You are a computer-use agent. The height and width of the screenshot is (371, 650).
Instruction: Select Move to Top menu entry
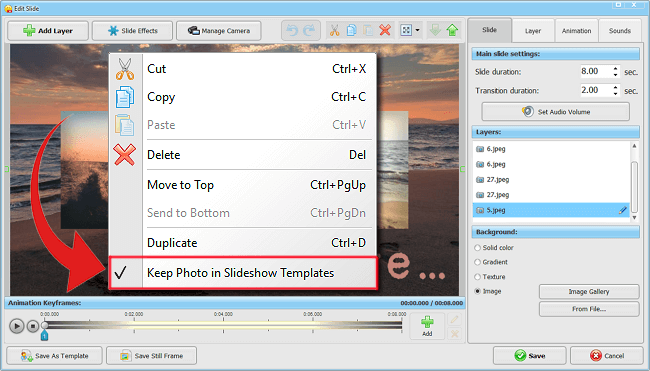coord(243,185)
